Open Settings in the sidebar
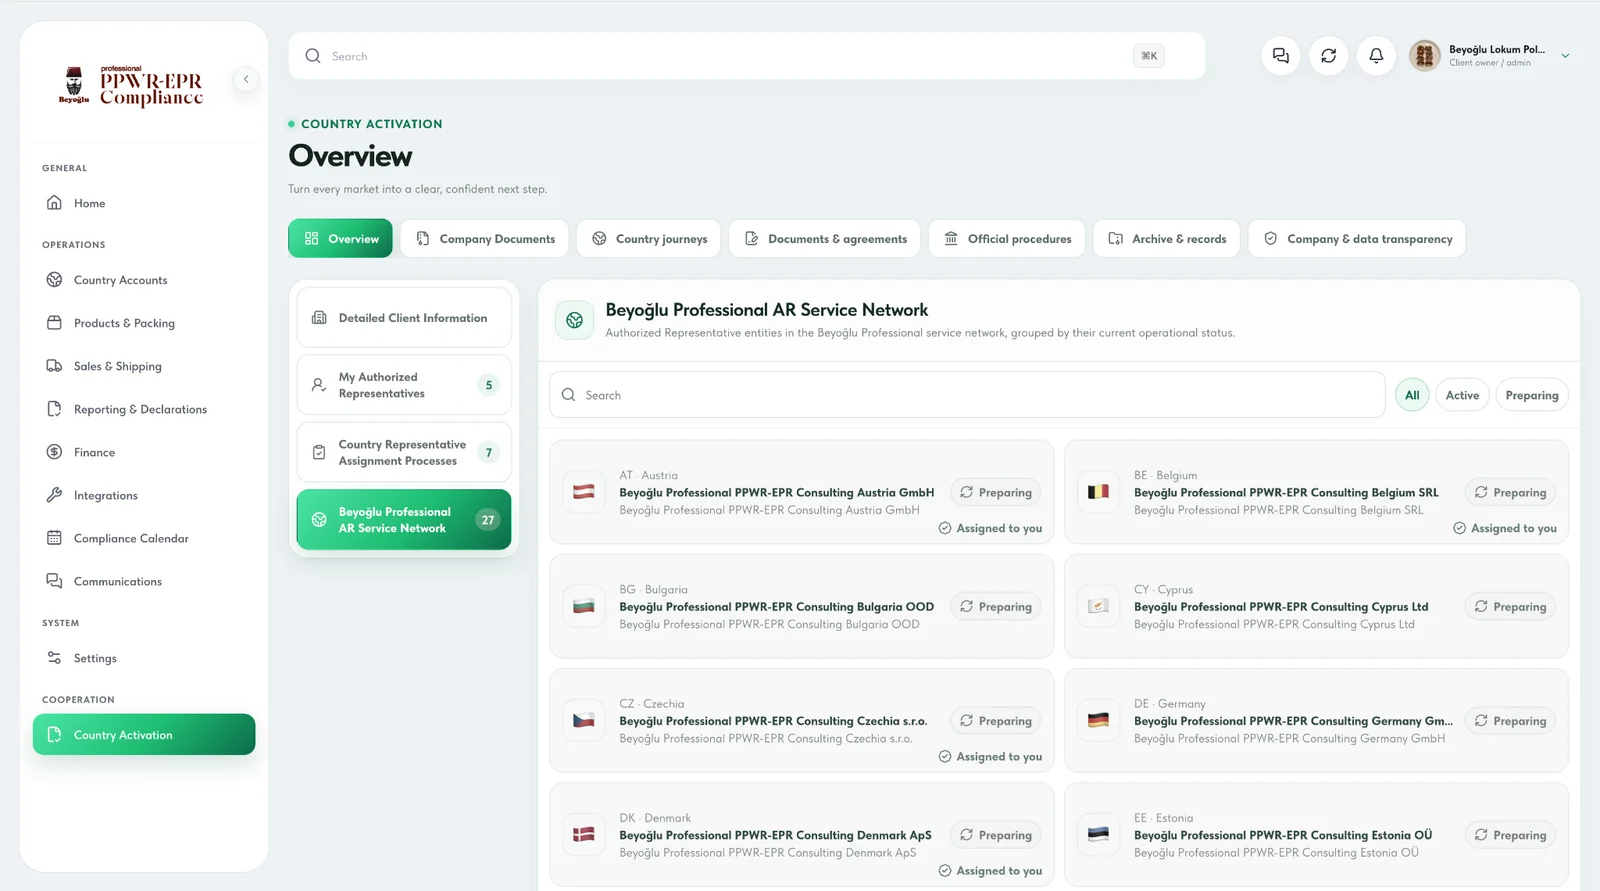The image size is (1600, 891). 144,658
